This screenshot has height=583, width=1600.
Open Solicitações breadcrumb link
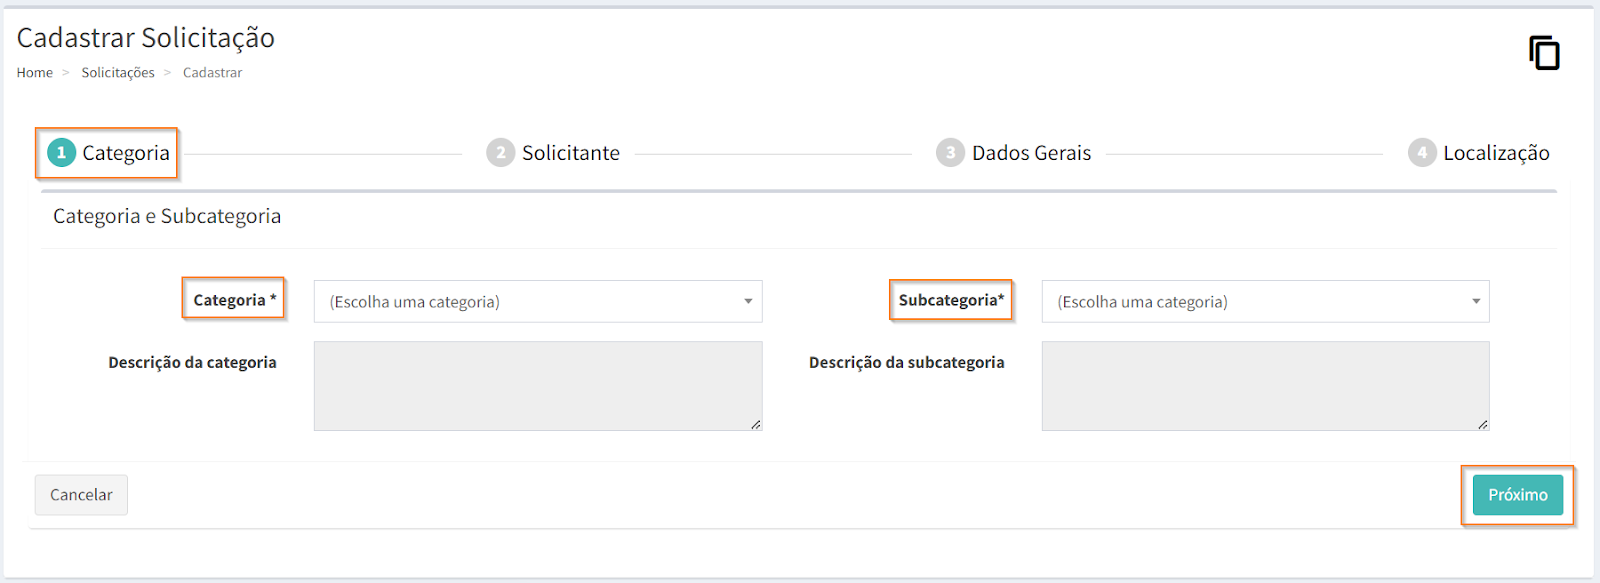118,73
